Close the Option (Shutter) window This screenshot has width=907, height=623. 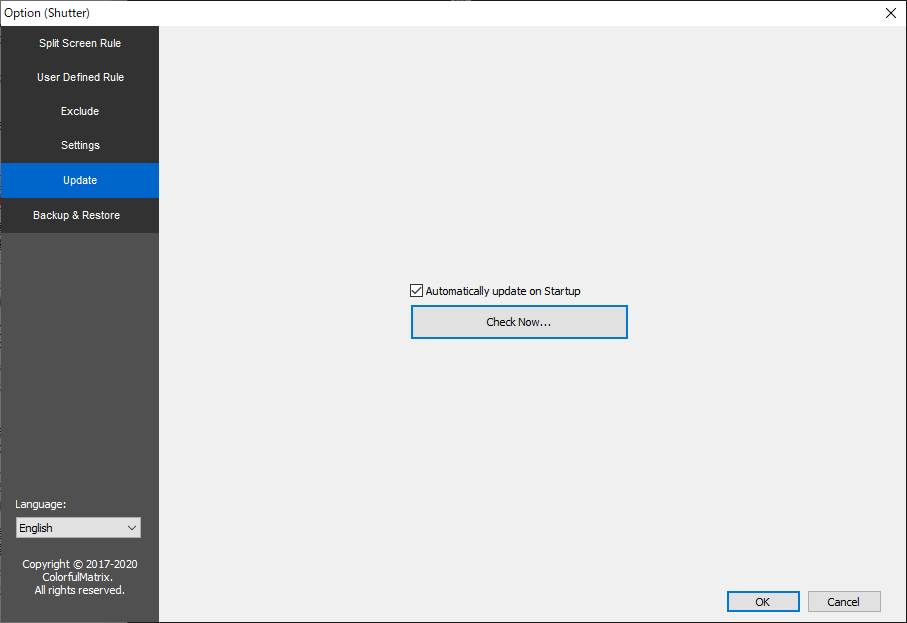(x=890, y=12)
